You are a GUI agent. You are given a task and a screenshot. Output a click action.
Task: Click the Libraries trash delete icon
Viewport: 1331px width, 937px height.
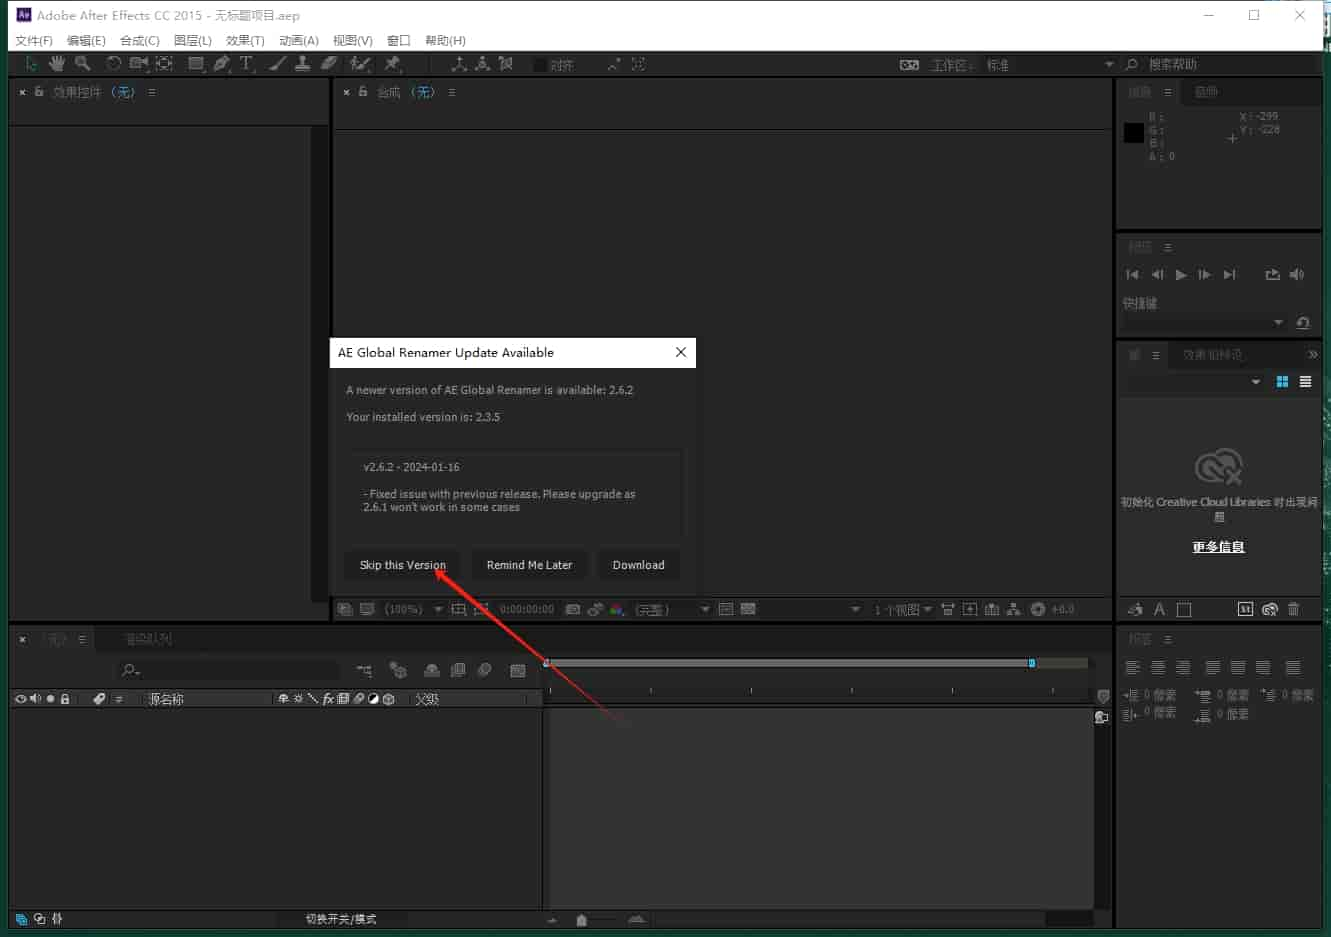tap(1293, 609)
